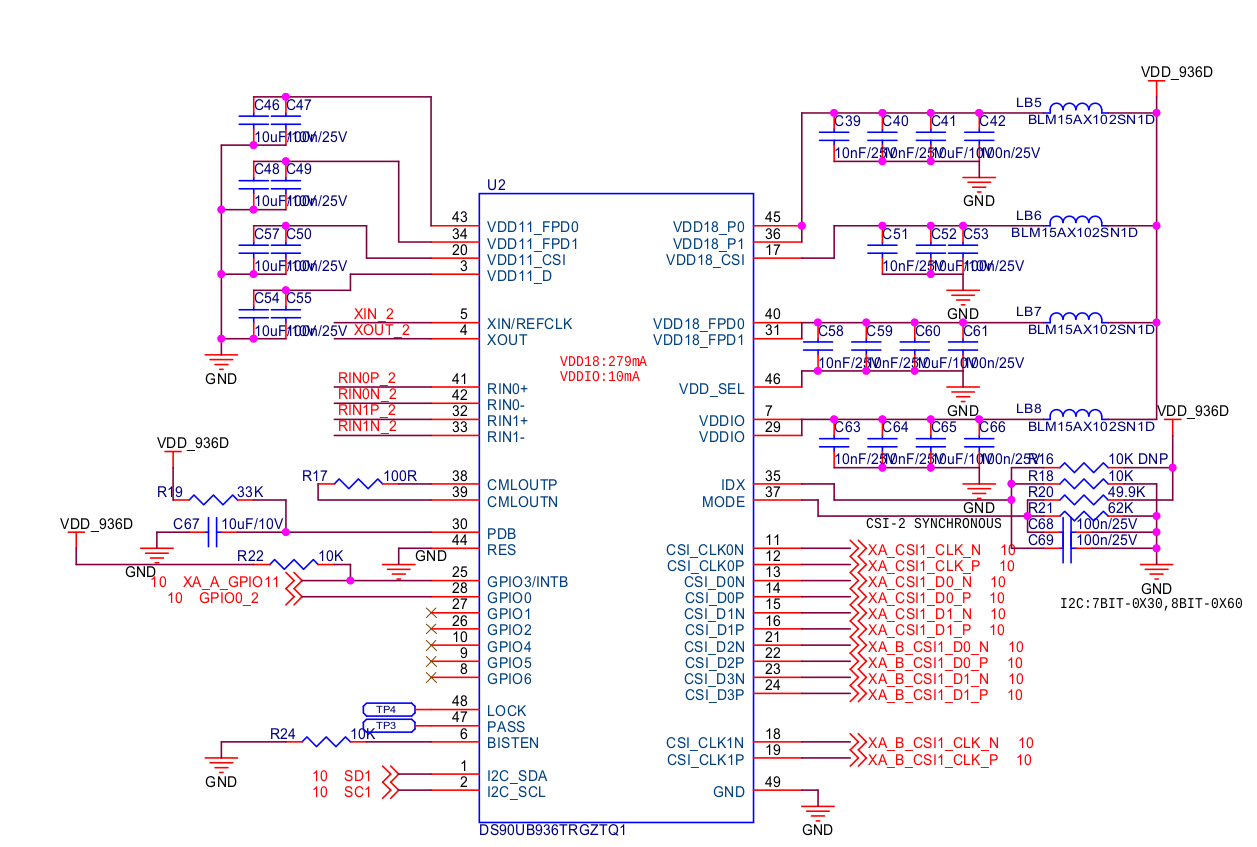
Task: Select the TP3 test point on PASS
Action: coord(388,725)
